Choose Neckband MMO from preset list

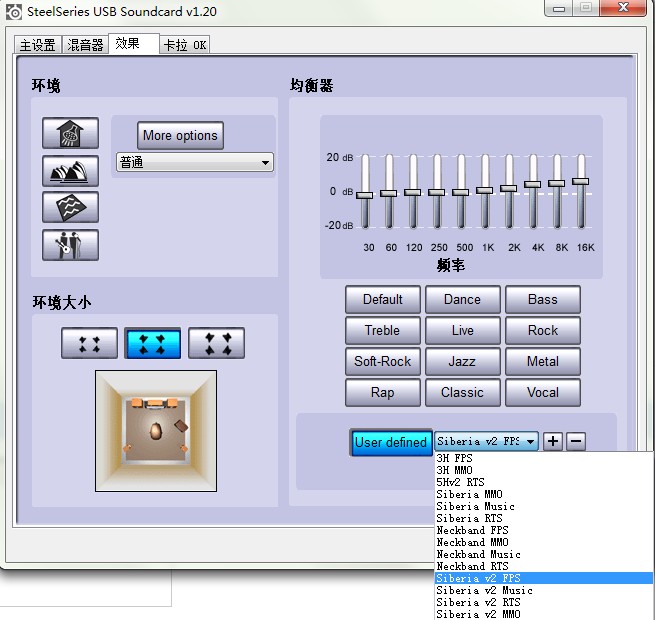[x=544, y=542]
